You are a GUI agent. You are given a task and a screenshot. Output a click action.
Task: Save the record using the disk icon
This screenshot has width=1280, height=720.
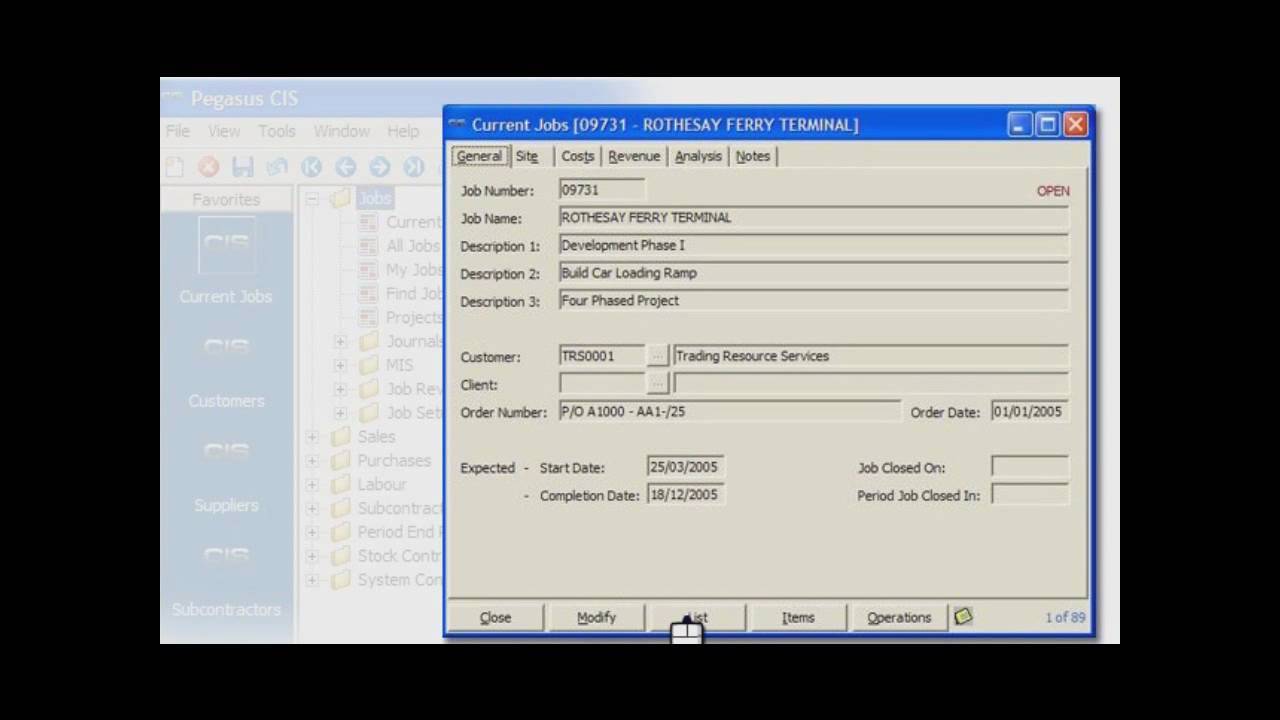tap(242, 167)
